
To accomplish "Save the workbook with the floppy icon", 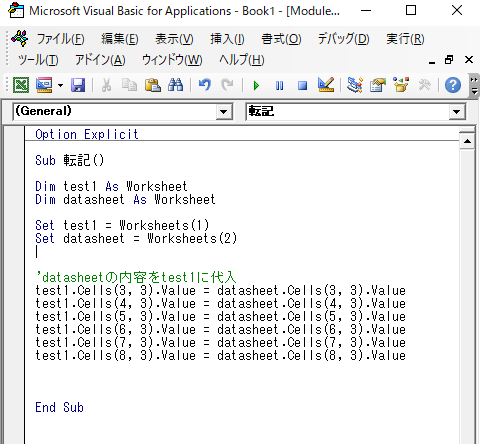I will click(x=78, y=85).
